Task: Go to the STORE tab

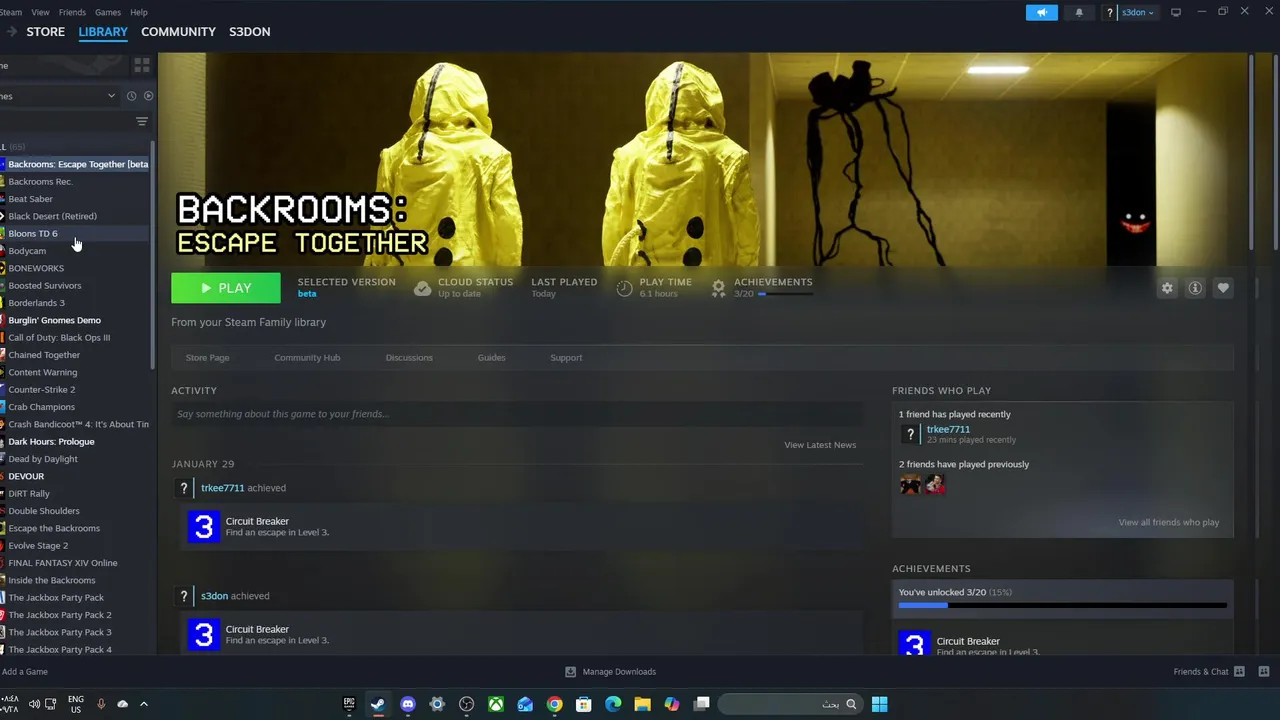Action: (46, 32)
